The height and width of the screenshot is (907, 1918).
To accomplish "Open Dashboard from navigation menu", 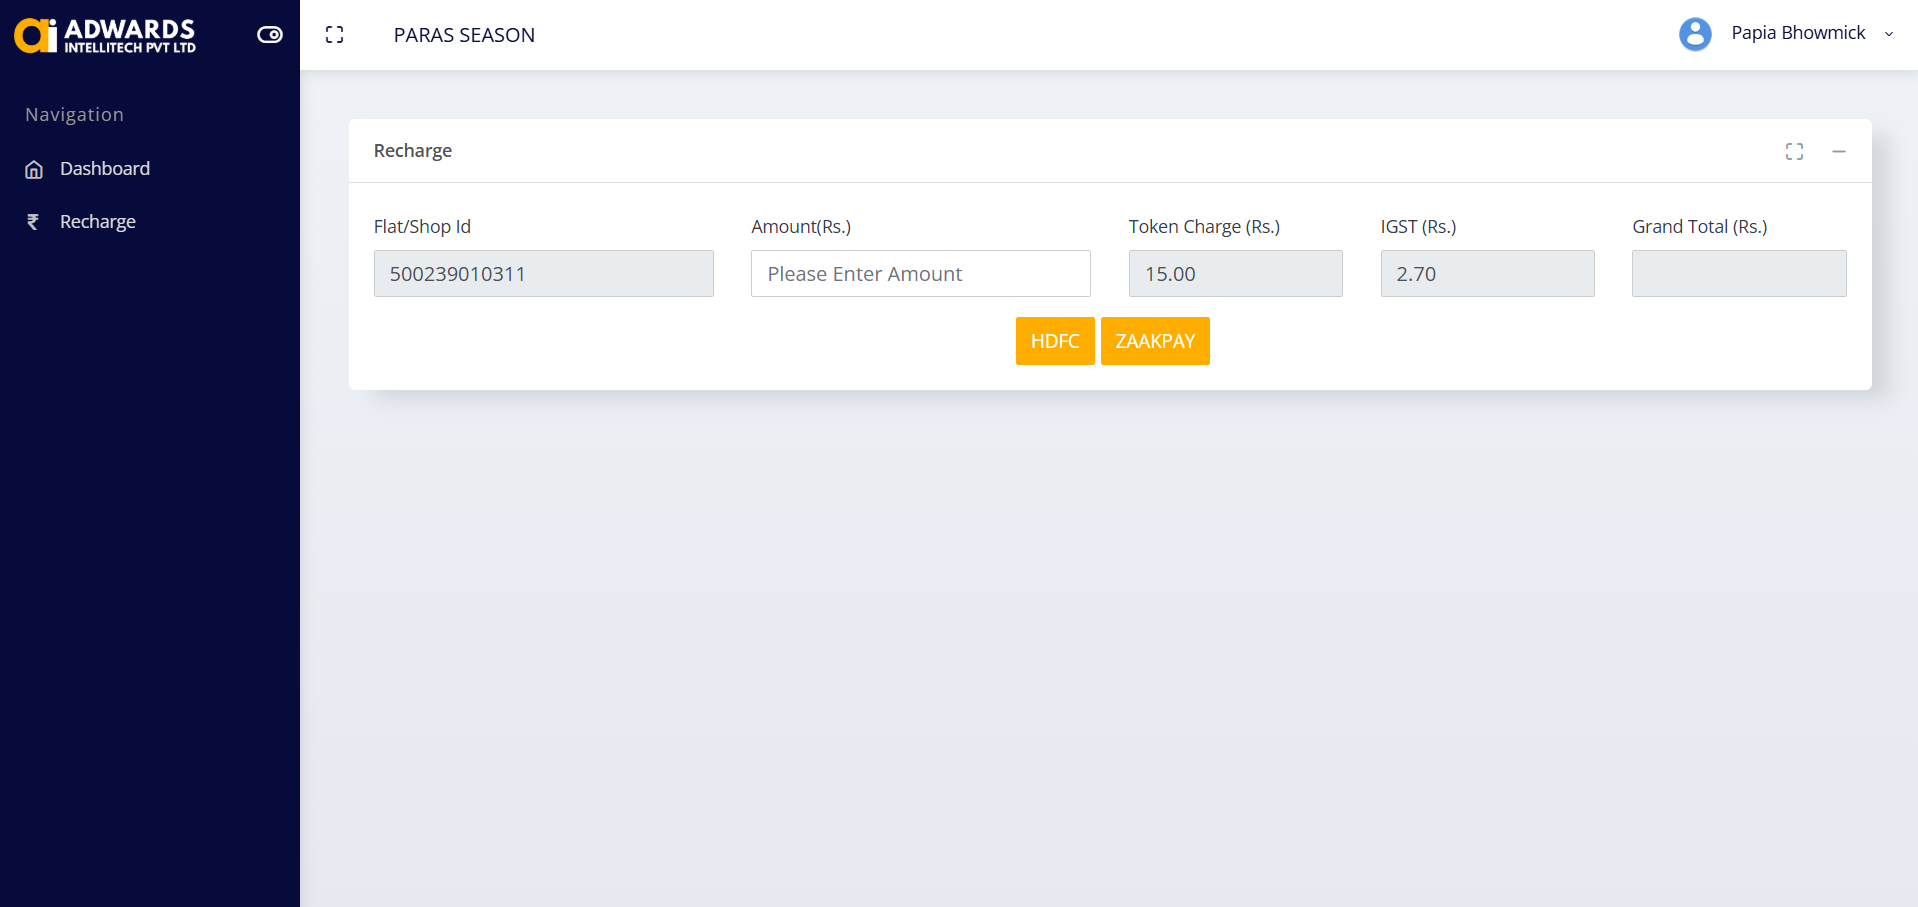I will 105,169.
